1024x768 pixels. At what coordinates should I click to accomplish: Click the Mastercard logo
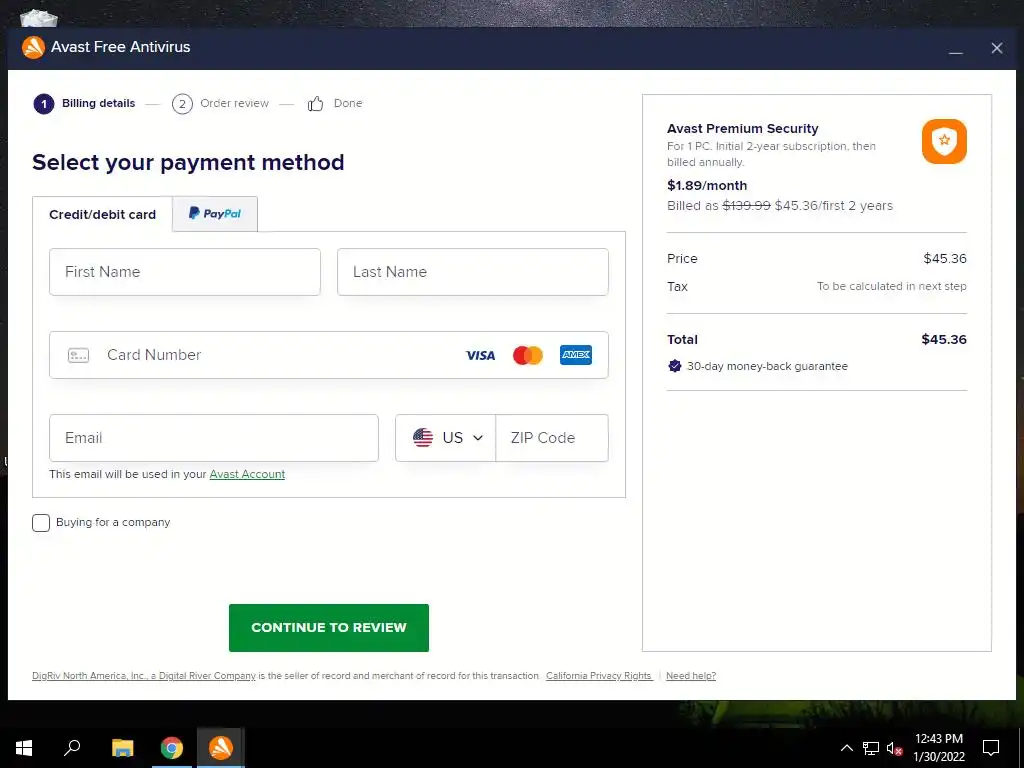coord(528,355)
